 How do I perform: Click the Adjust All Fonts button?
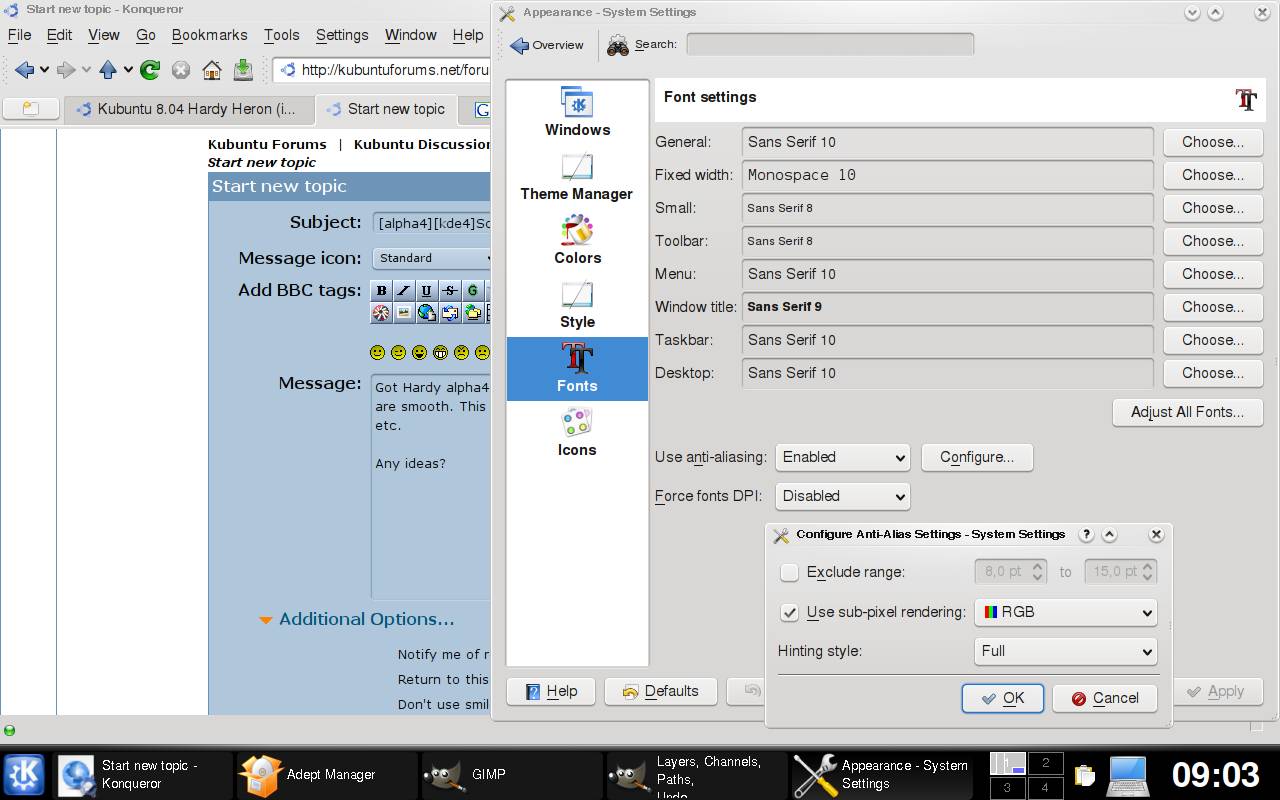coord(1187,412)
